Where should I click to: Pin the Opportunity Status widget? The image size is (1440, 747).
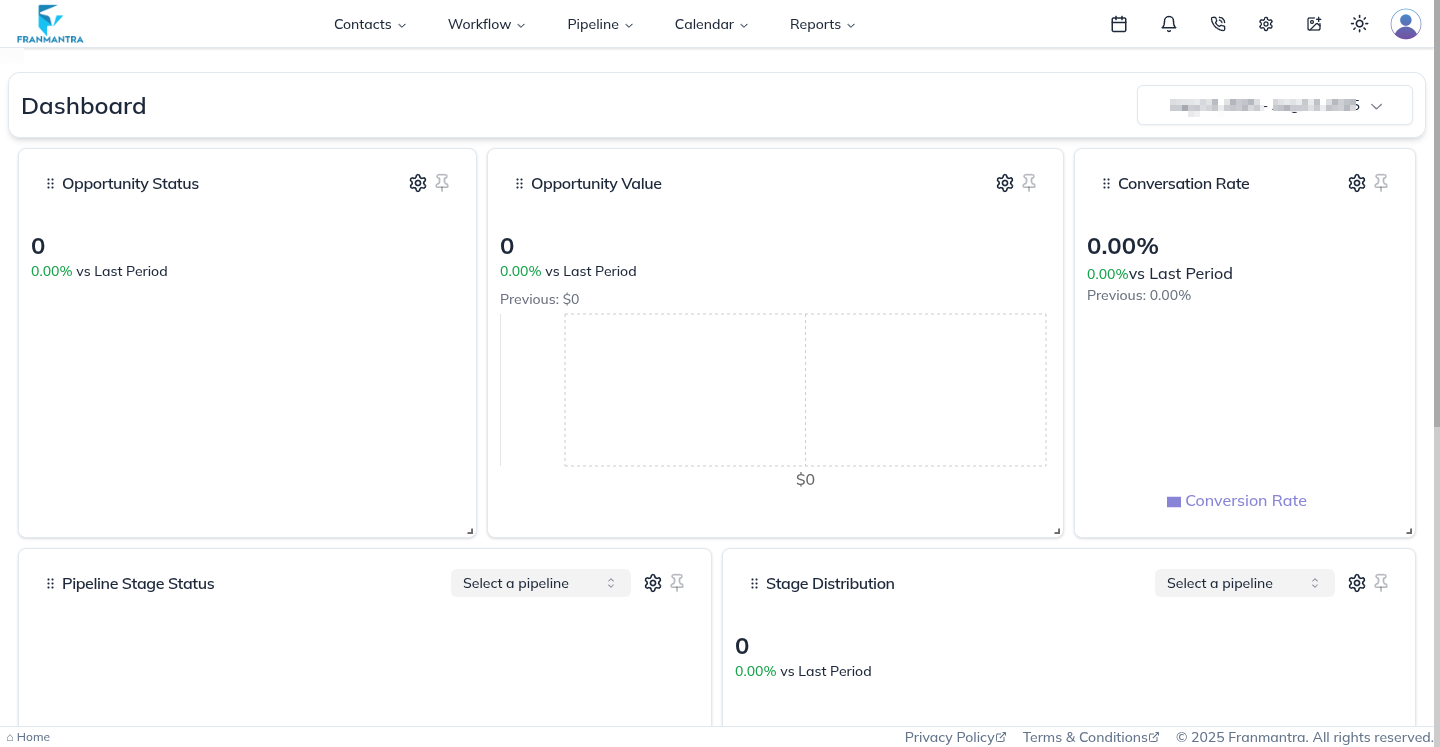[442, 183]
